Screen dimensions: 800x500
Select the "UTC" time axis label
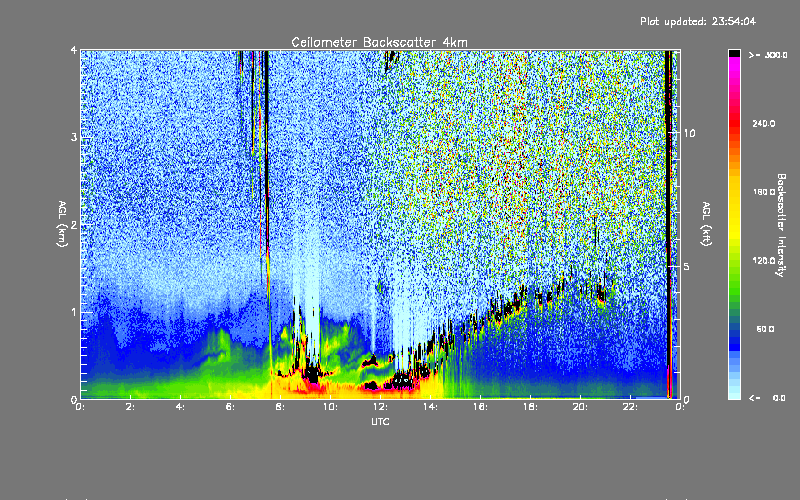[x=380, y=421]
